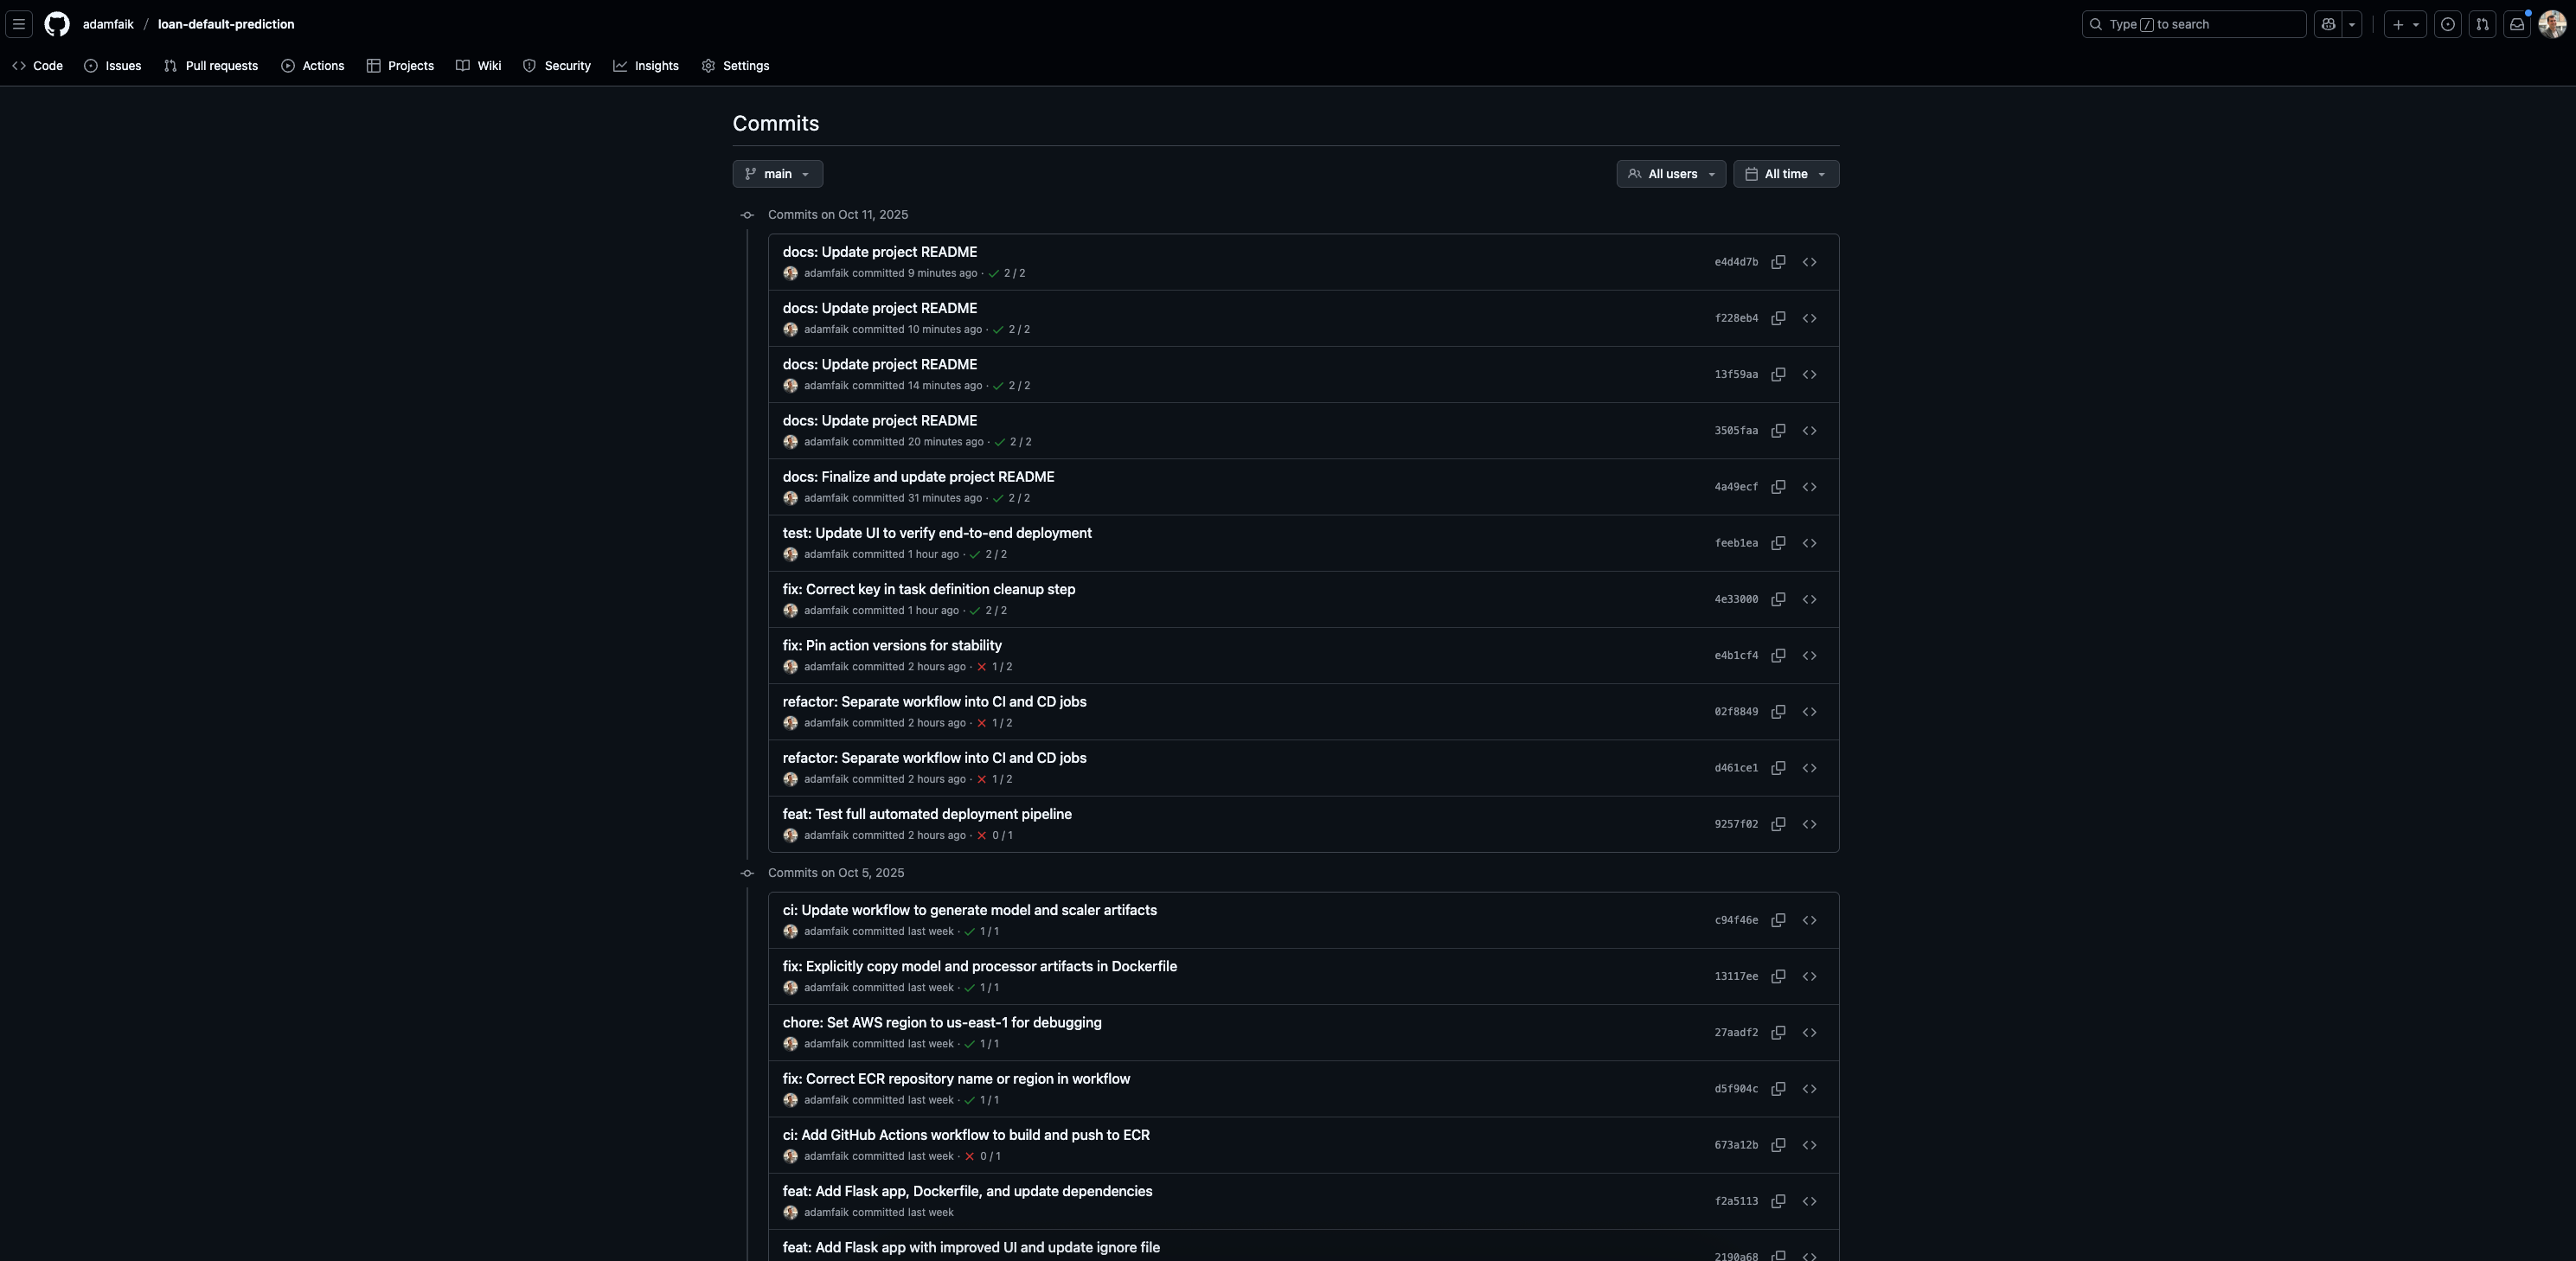
Task: Open the notifications inbox icon
Action: [x=2517, y=24]
